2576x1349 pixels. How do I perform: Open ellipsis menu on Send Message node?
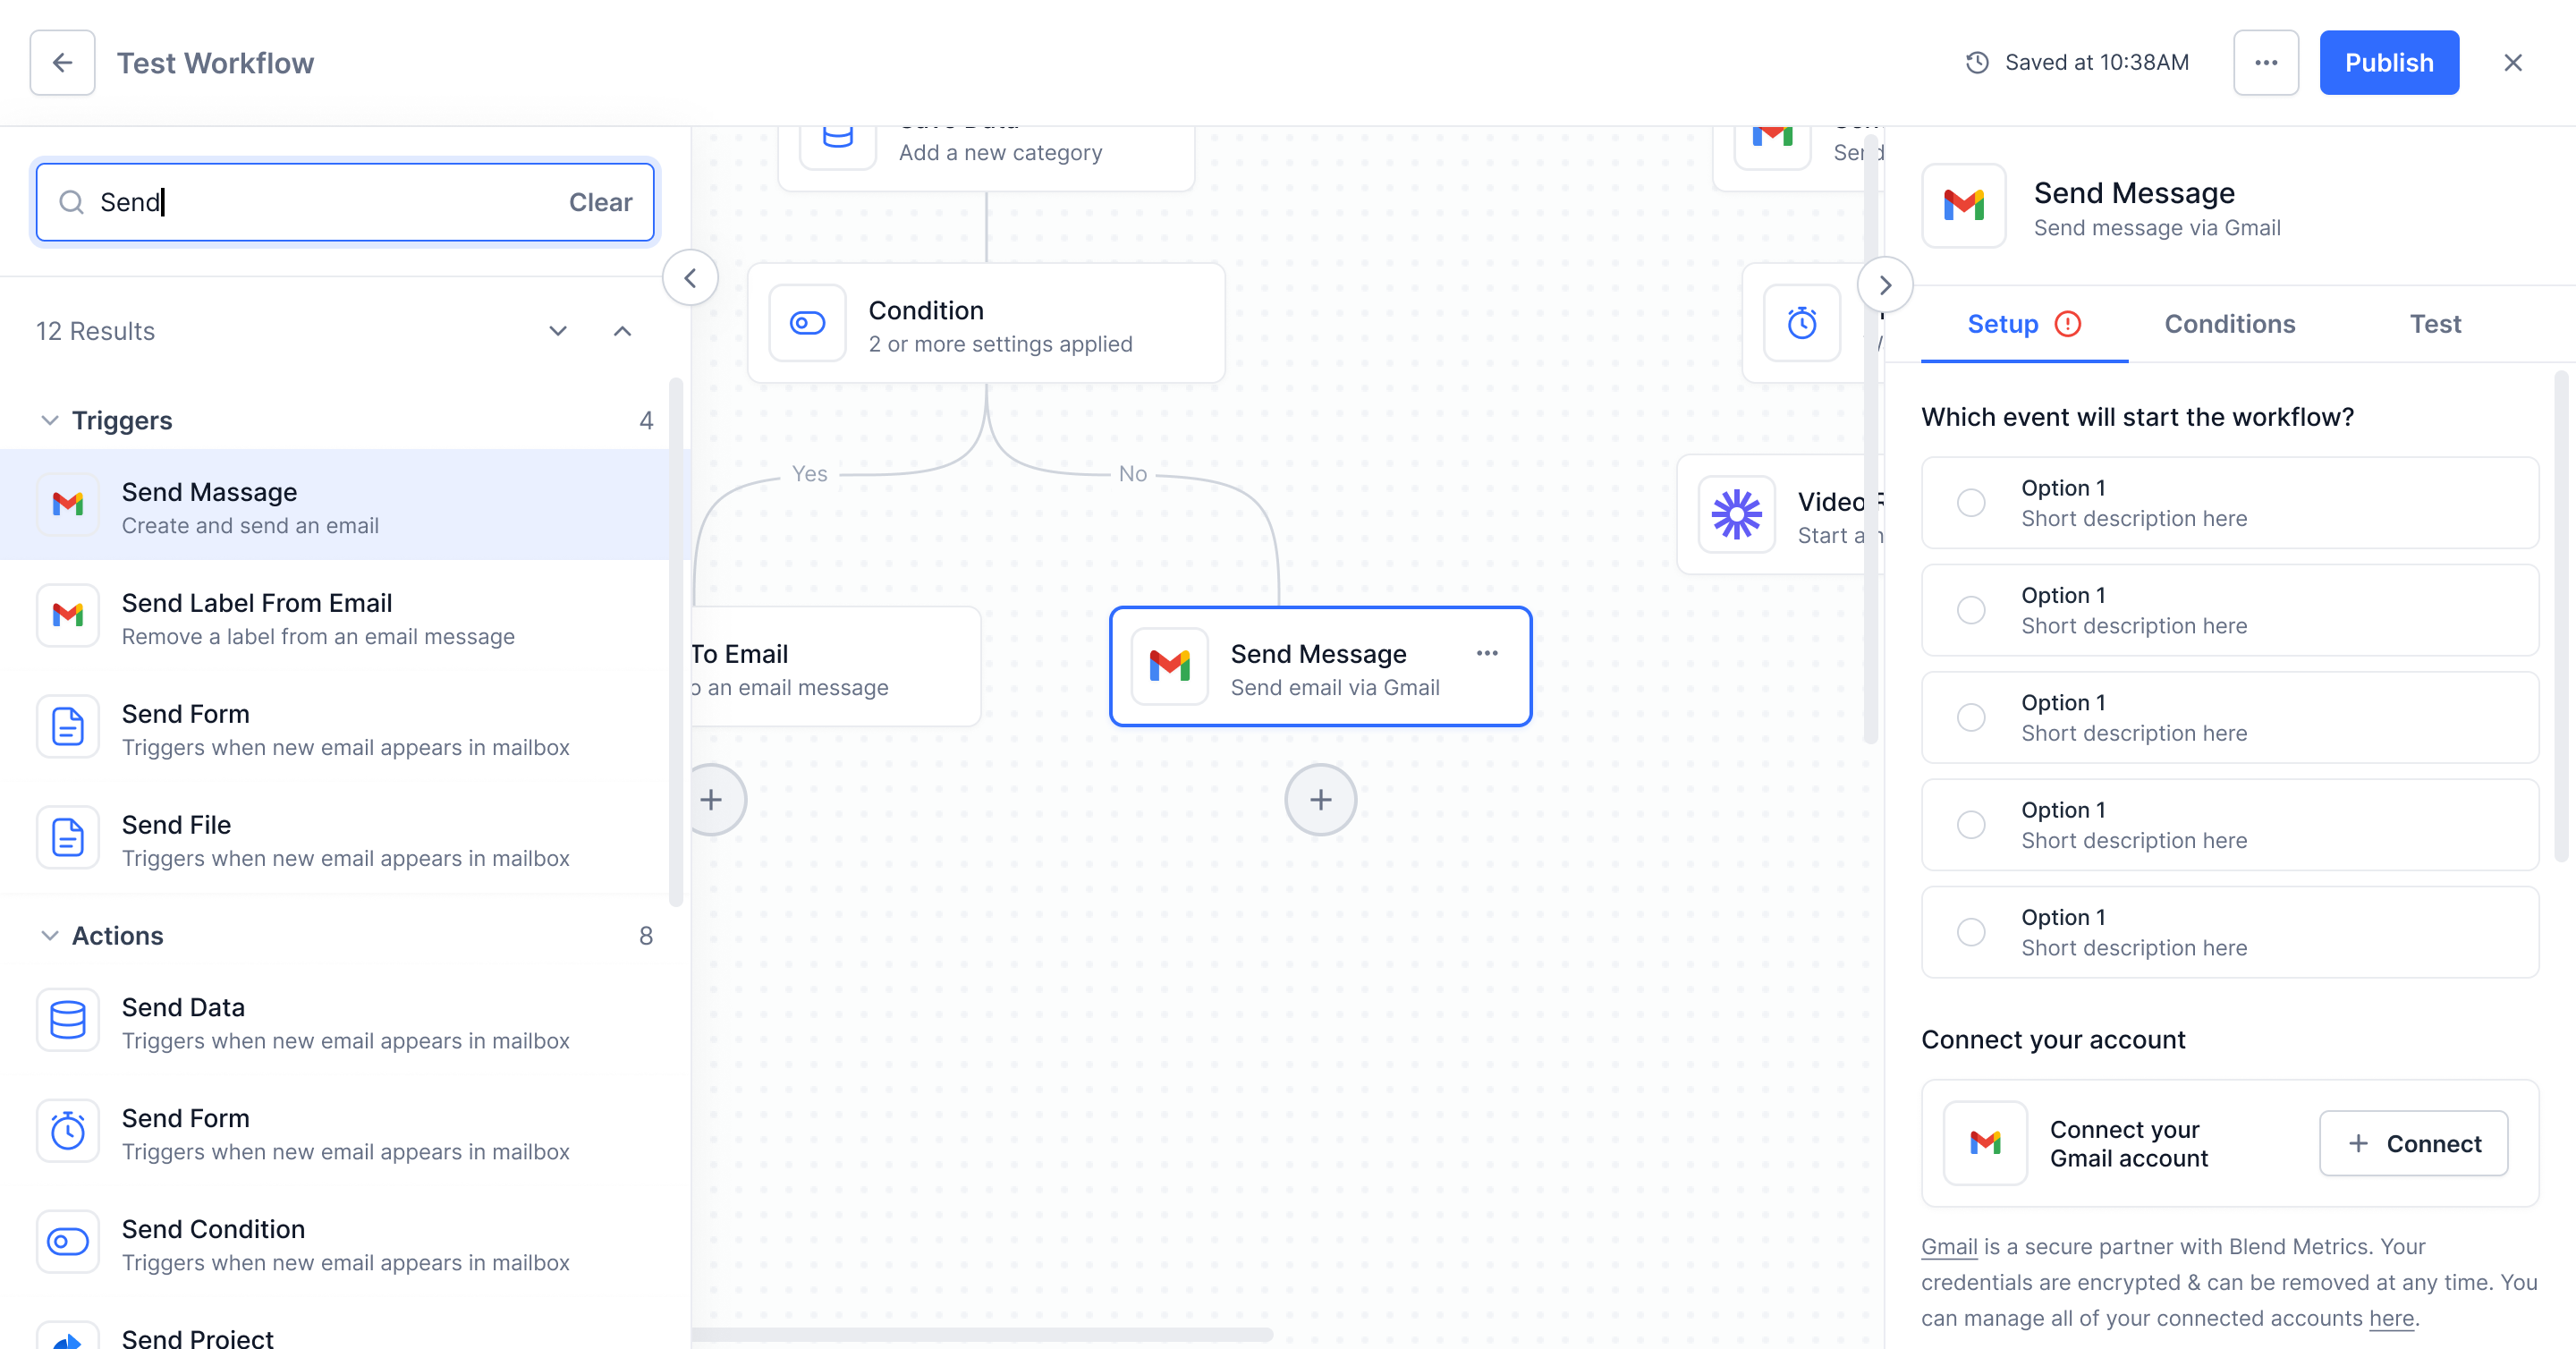pos(1487,653)
